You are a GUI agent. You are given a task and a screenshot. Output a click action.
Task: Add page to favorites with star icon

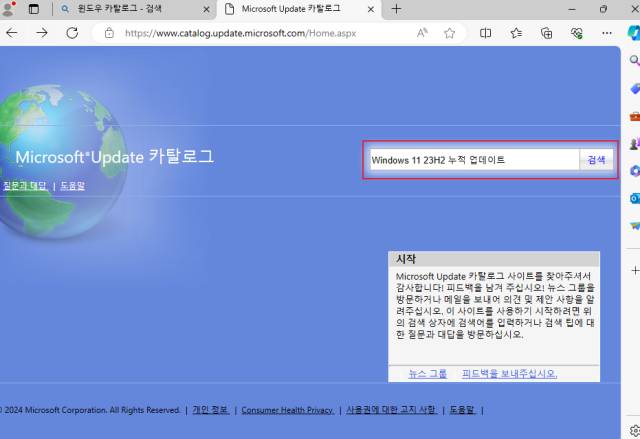coord(449,33)
